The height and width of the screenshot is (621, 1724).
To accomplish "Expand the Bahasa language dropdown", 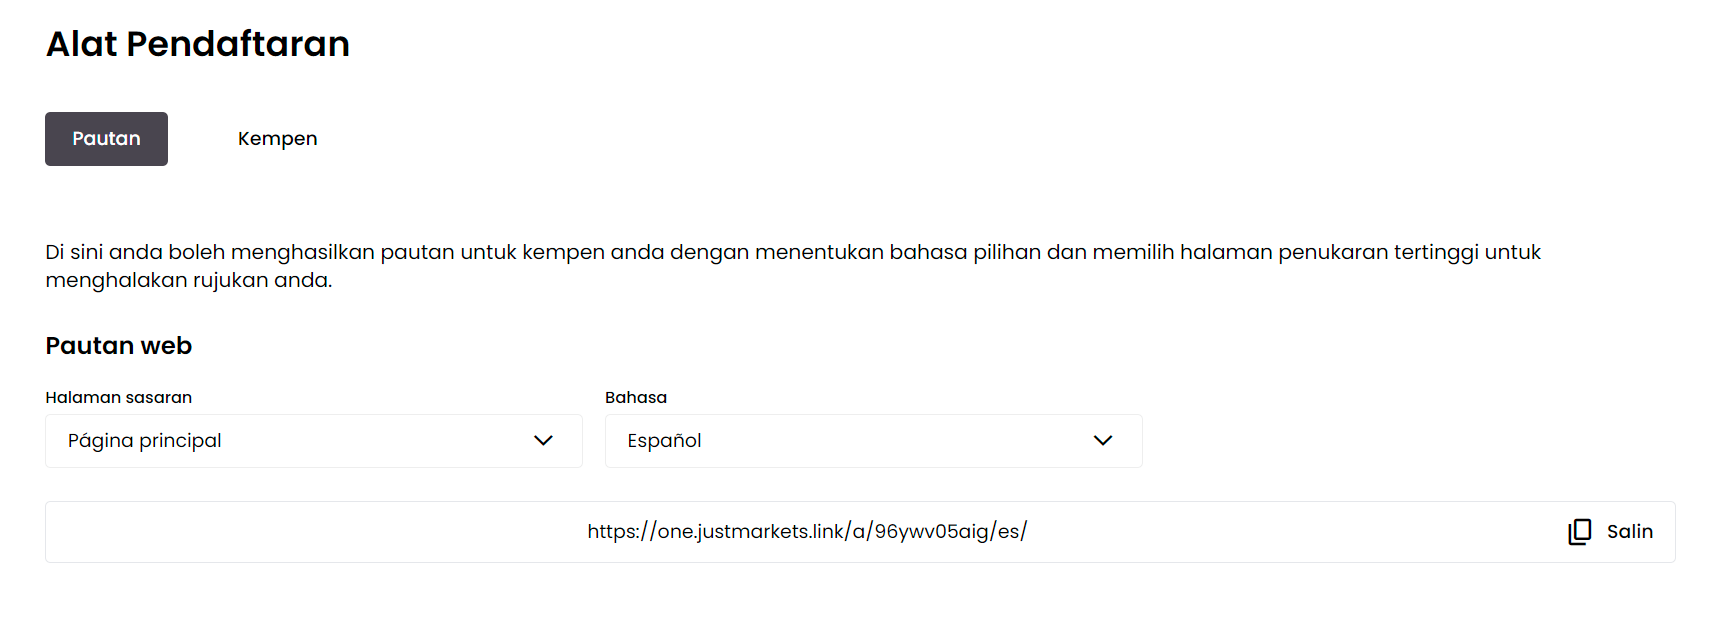I will pos(872,441).
